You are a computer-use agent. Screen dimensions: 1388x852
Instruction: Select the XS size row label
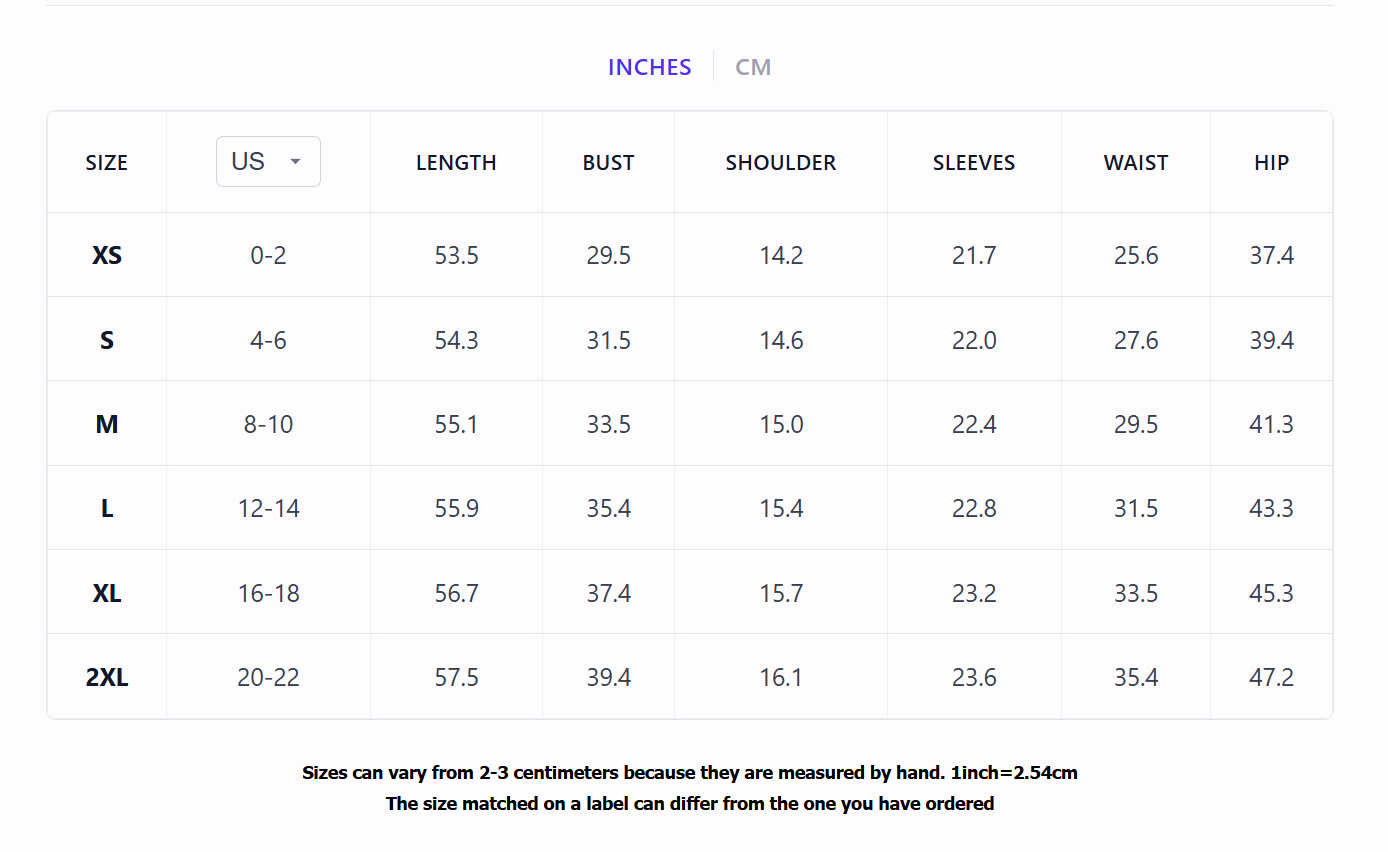tap(107, 255)
